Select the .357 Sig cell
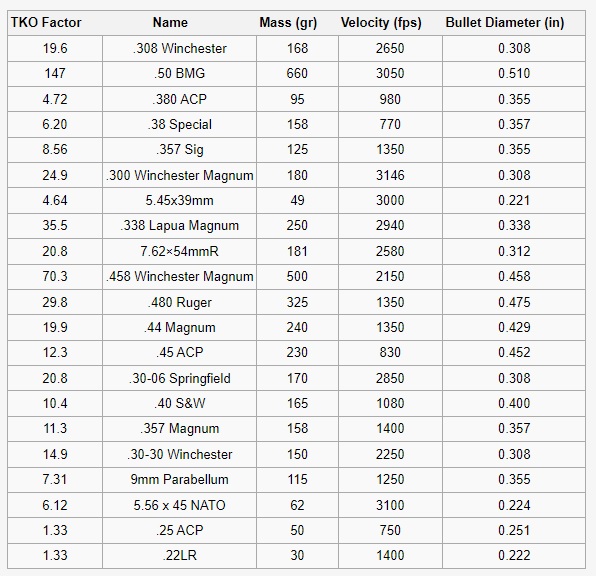 tap(179, 149)
